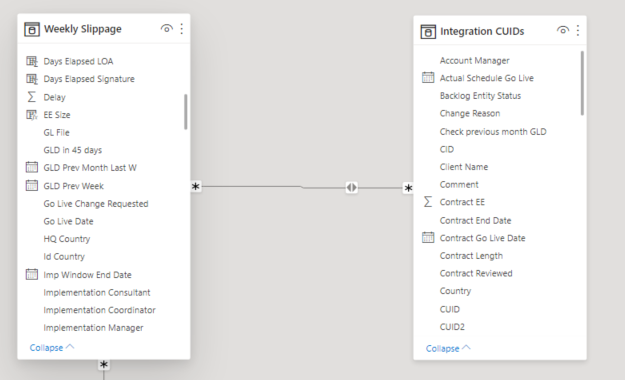This screenshot has height=380, width=625.
Task: Click the many-cardinality asterisk at Integration CUIDs left edge
Action: coord(408,188)
